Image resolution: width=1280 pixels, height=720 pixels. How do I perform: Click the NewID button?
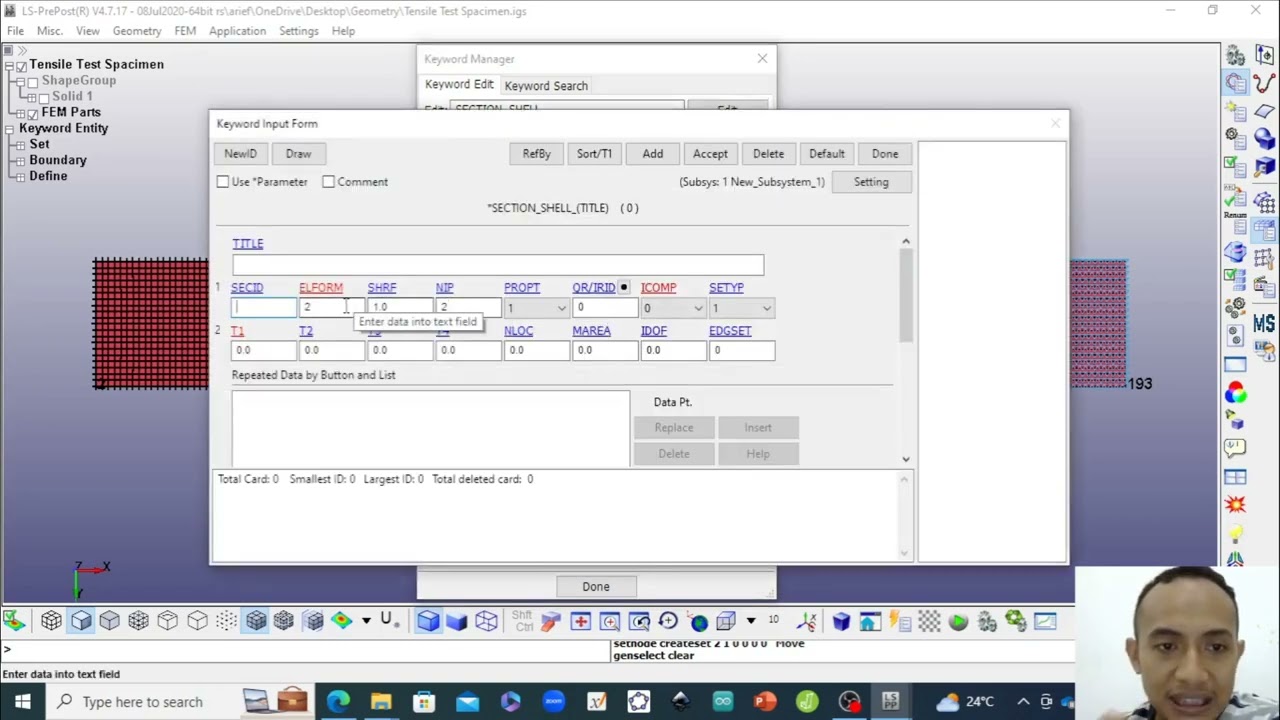pos(240,154)
